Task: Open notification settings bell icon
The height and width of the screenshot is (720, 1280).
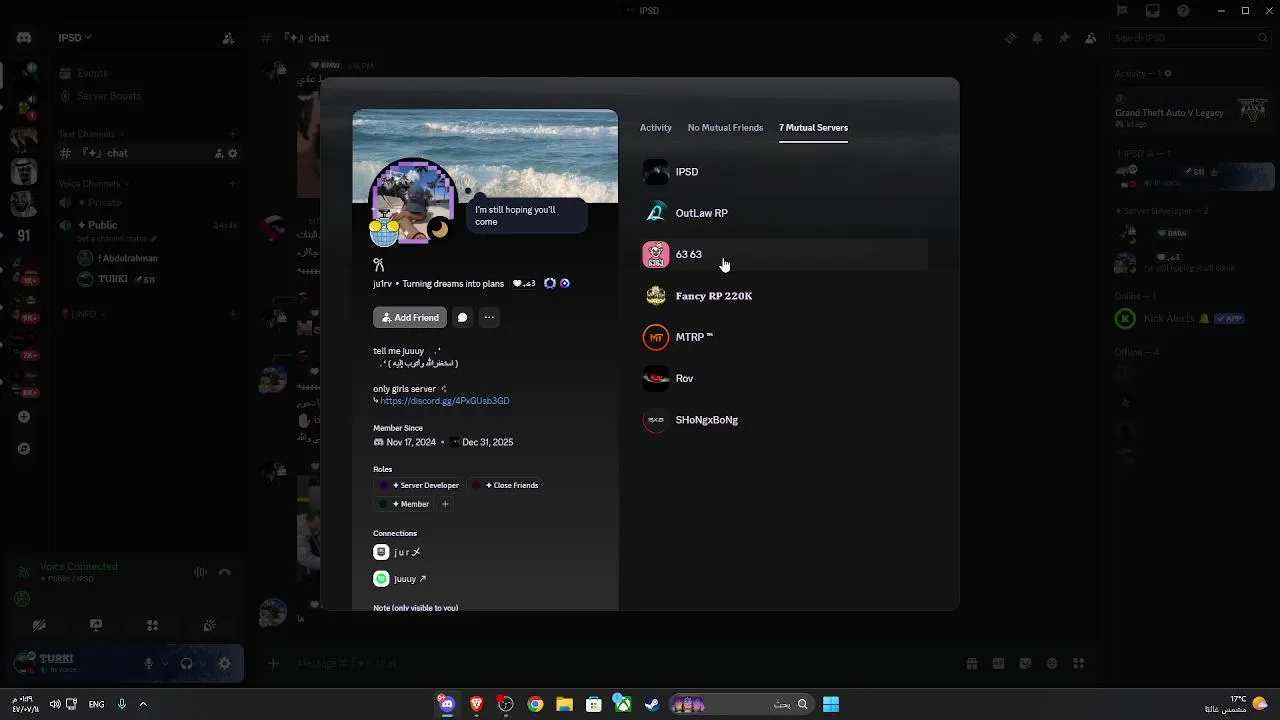Action: coord(1037,38)
